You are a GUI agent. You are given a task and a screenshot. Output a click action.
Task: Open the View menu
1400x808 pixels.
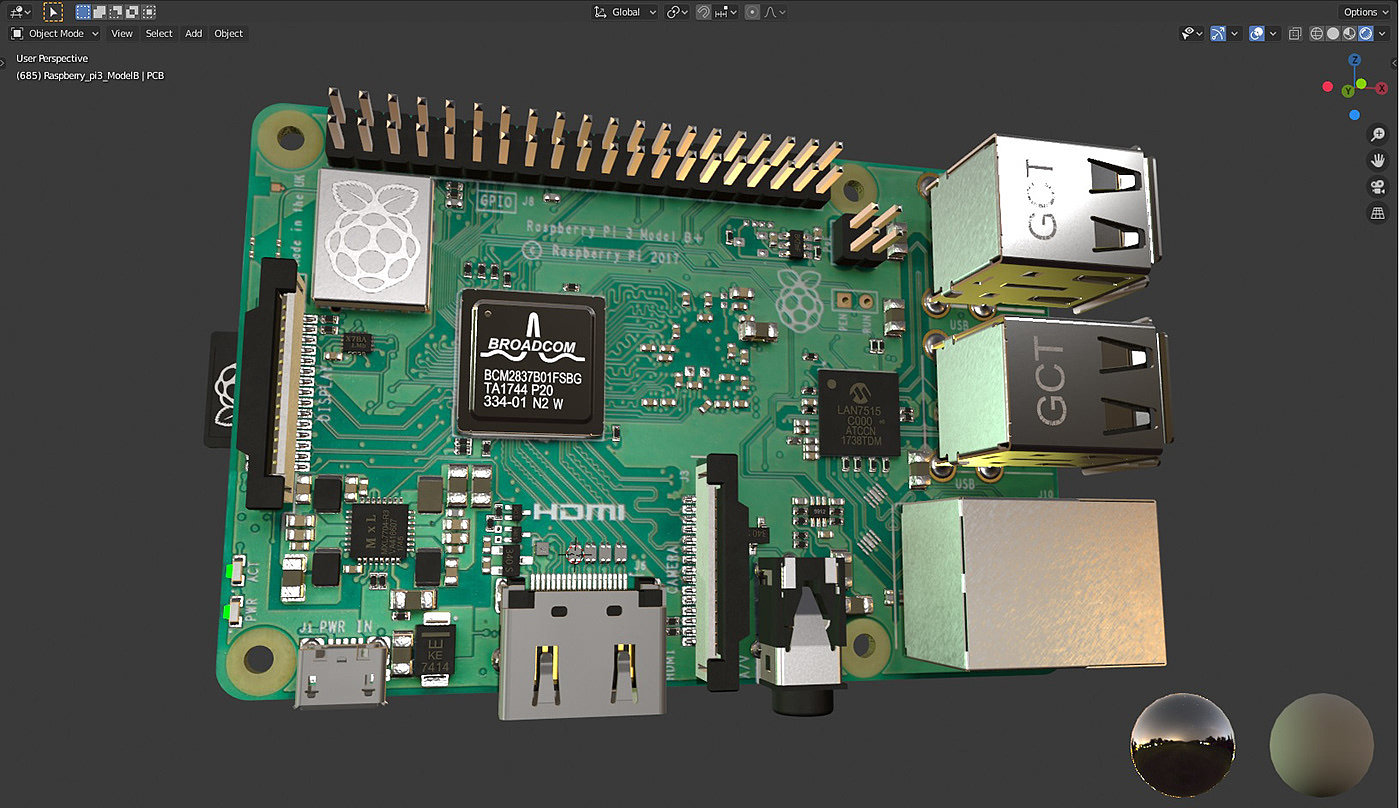click(x=121, y=33)
